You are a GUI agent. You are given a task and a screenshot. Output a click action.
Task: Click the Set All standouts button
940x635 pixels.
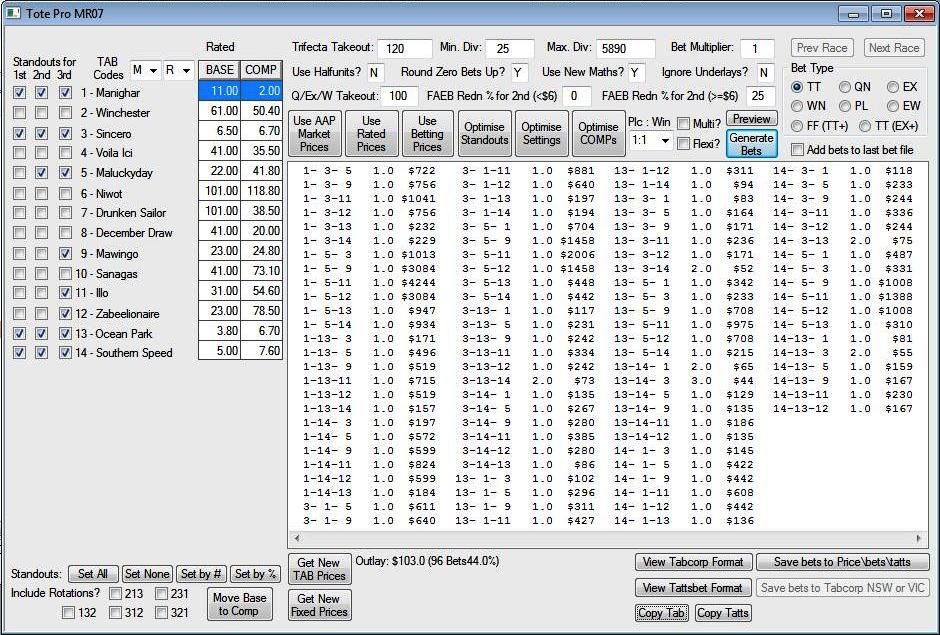(93, 574)
